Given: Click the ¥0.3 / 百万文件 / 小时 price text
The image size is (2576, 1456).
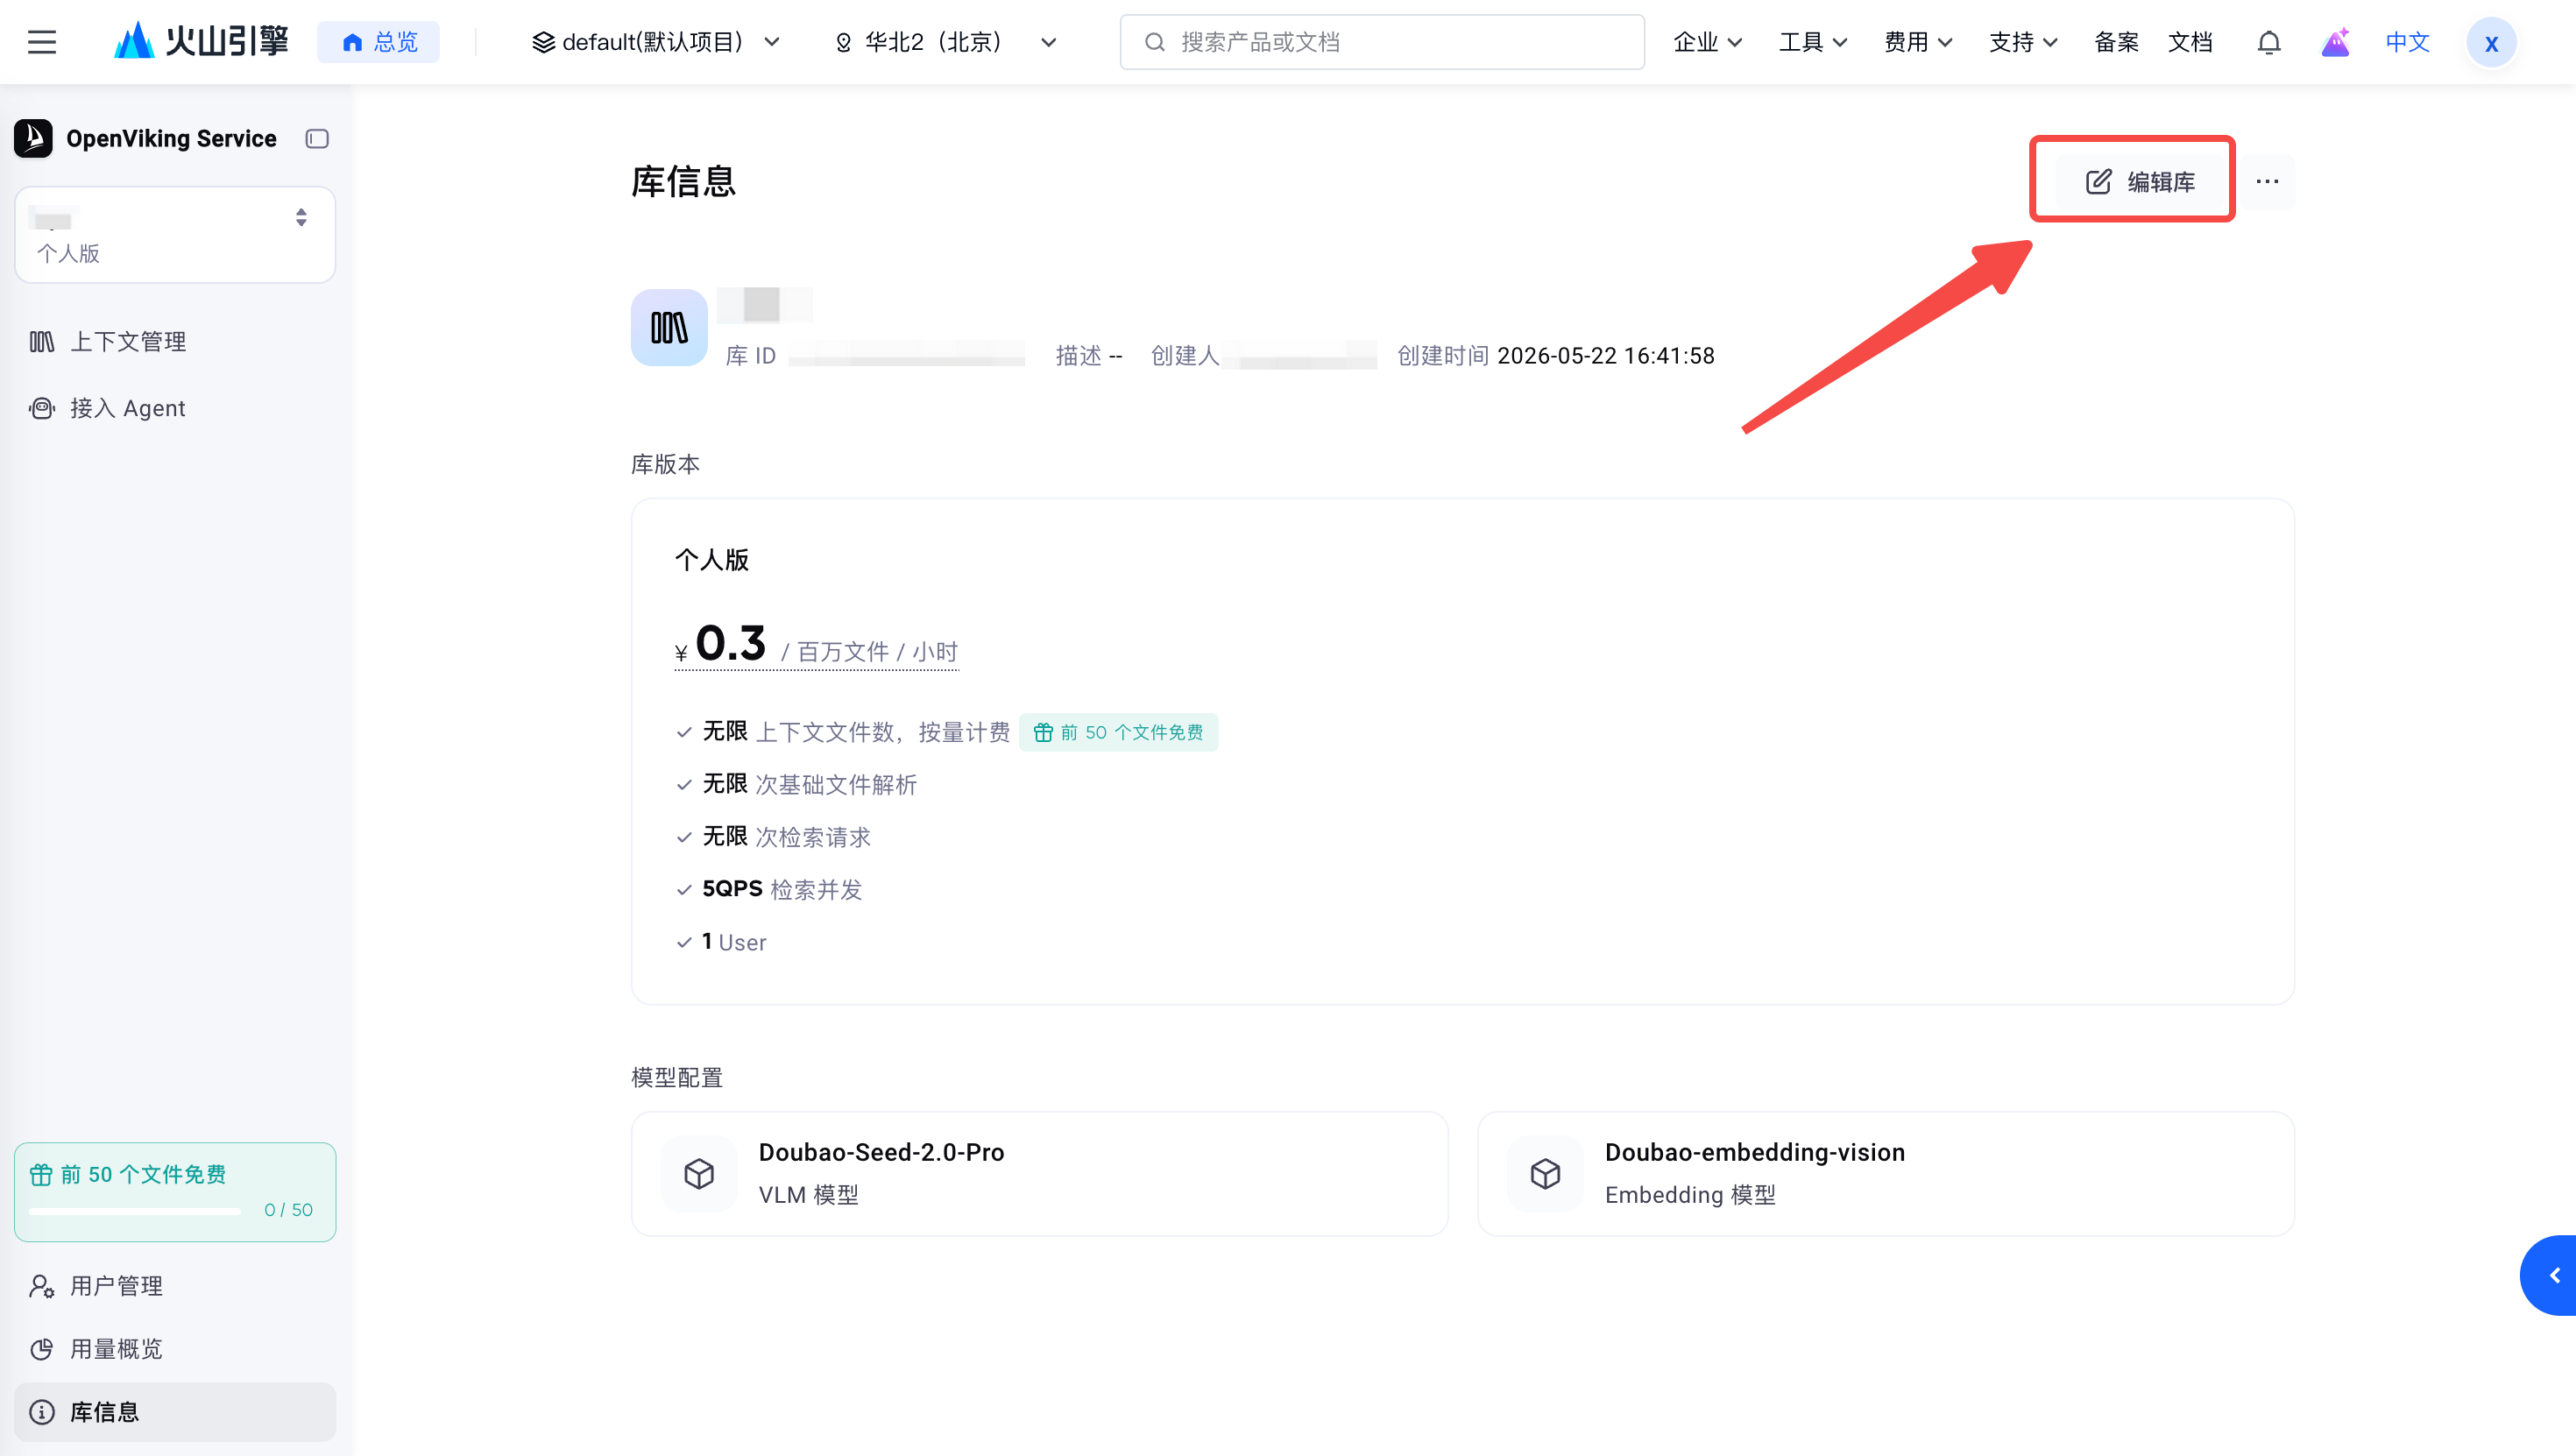Looking at the screenshot, I should pos(816,645).
